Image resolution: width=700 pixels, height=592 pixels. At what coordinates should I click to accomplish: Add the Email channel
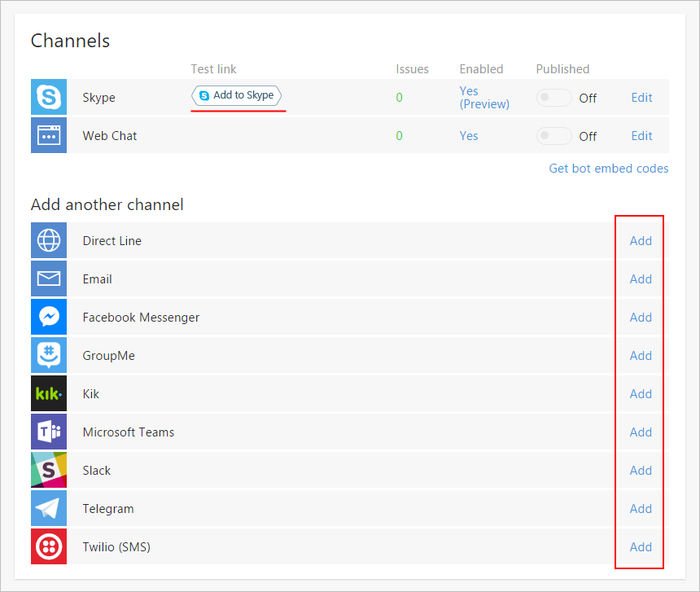(x=641, y=279)
